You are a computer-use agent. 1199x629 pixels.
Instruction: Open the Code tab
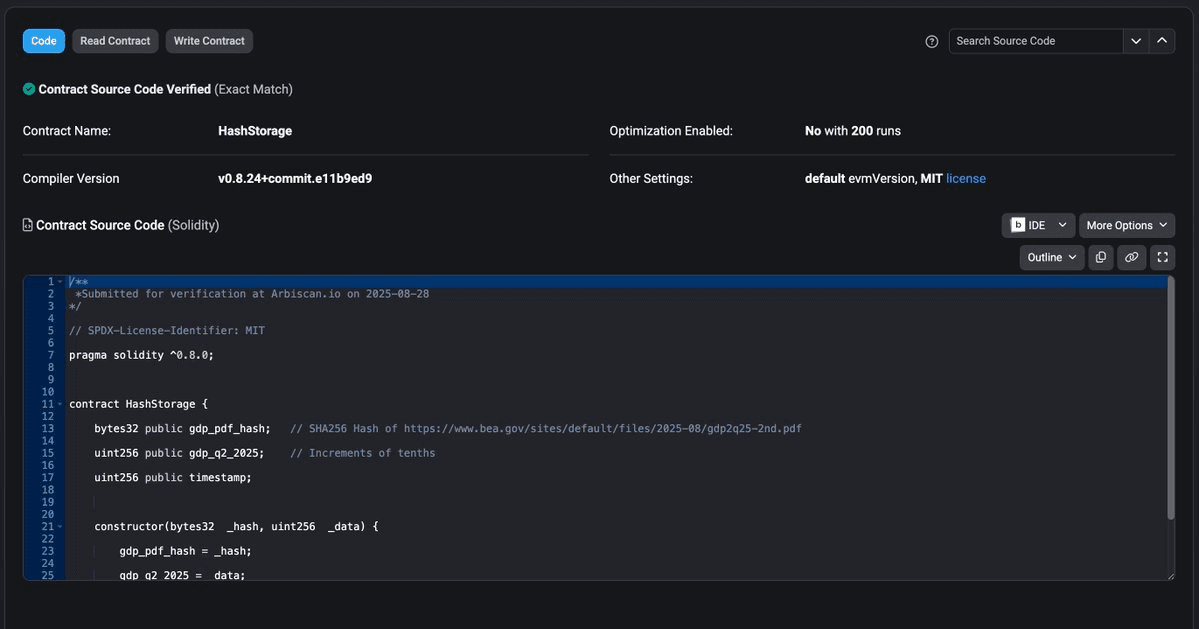[x=44, y=41]
